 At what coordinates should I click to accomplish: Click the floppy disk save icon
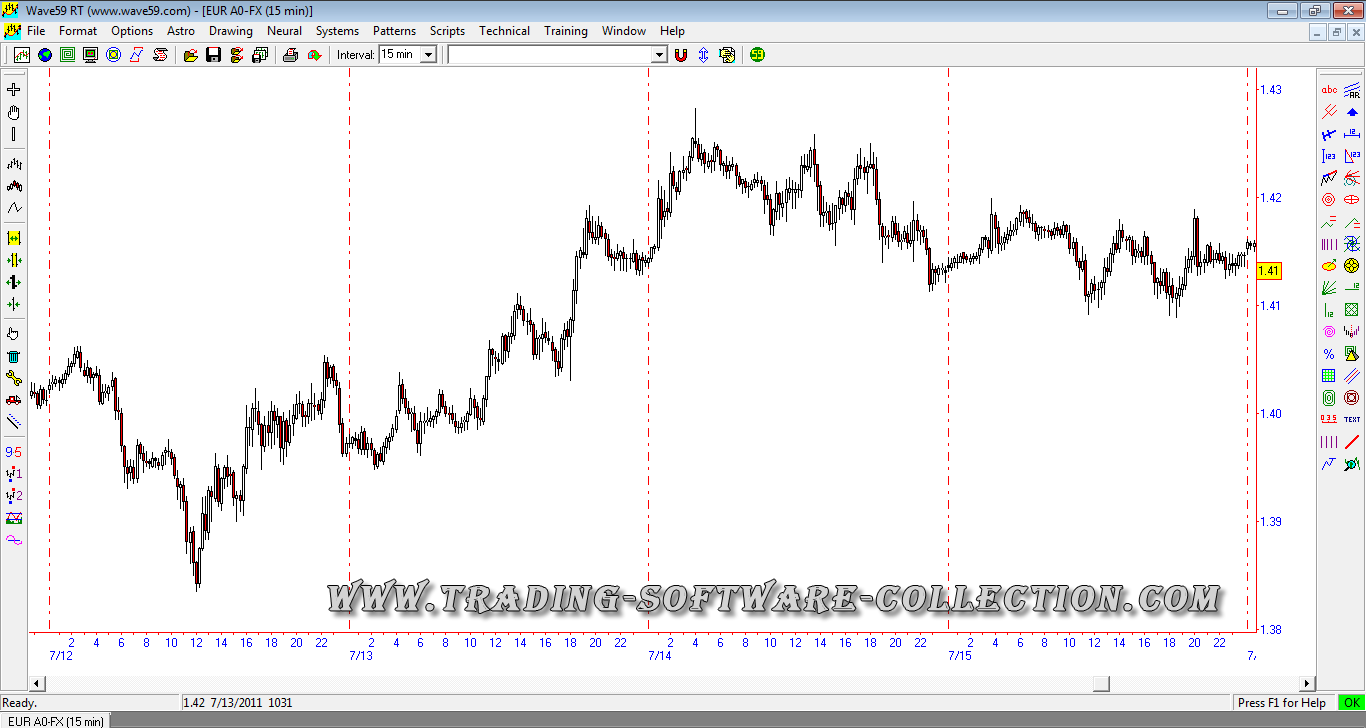[x=213, y=55]
